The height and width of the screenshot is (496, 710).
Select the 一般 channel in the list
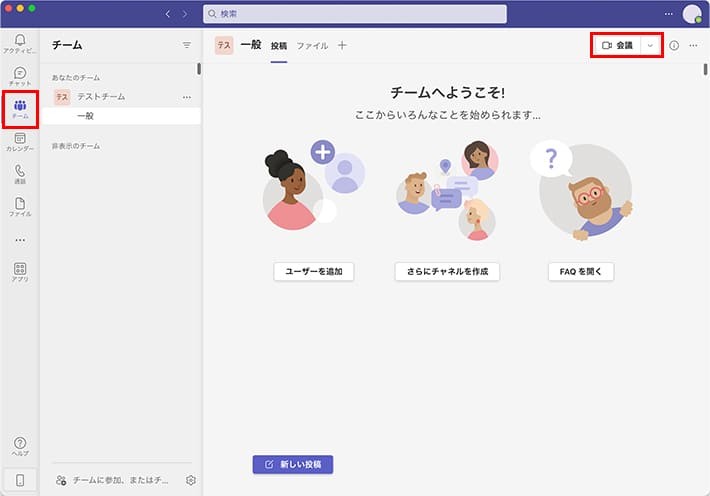click(121, 116)
